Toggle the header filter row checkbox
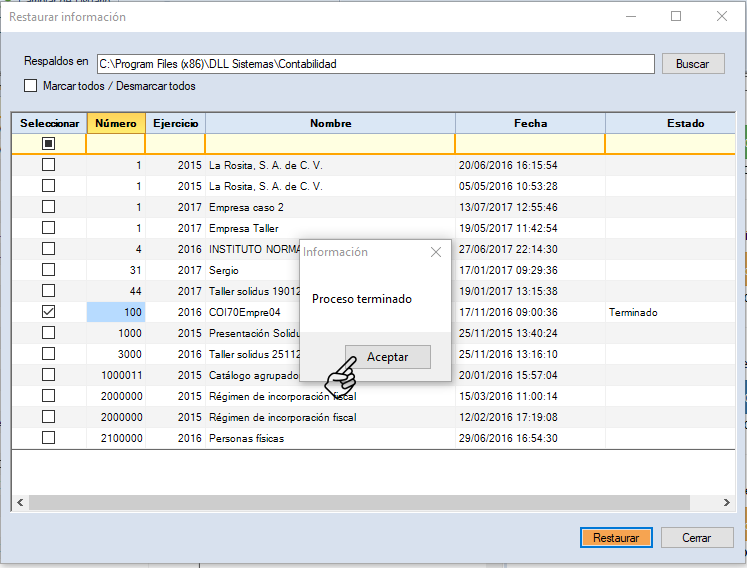 [48, 144]
